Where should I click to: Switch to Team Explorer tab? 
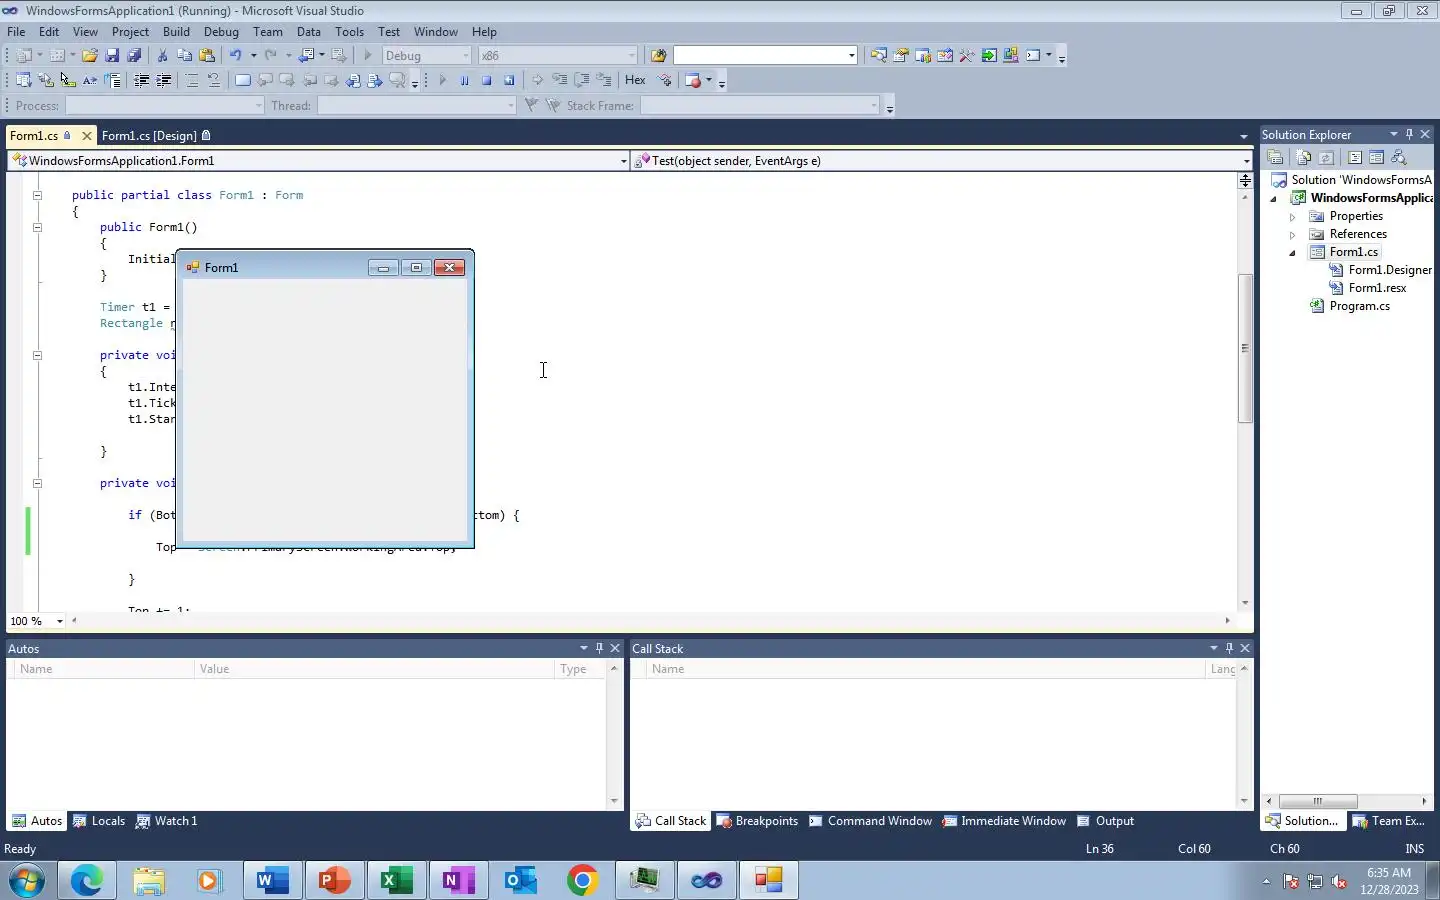click(x=1390, y=821)
